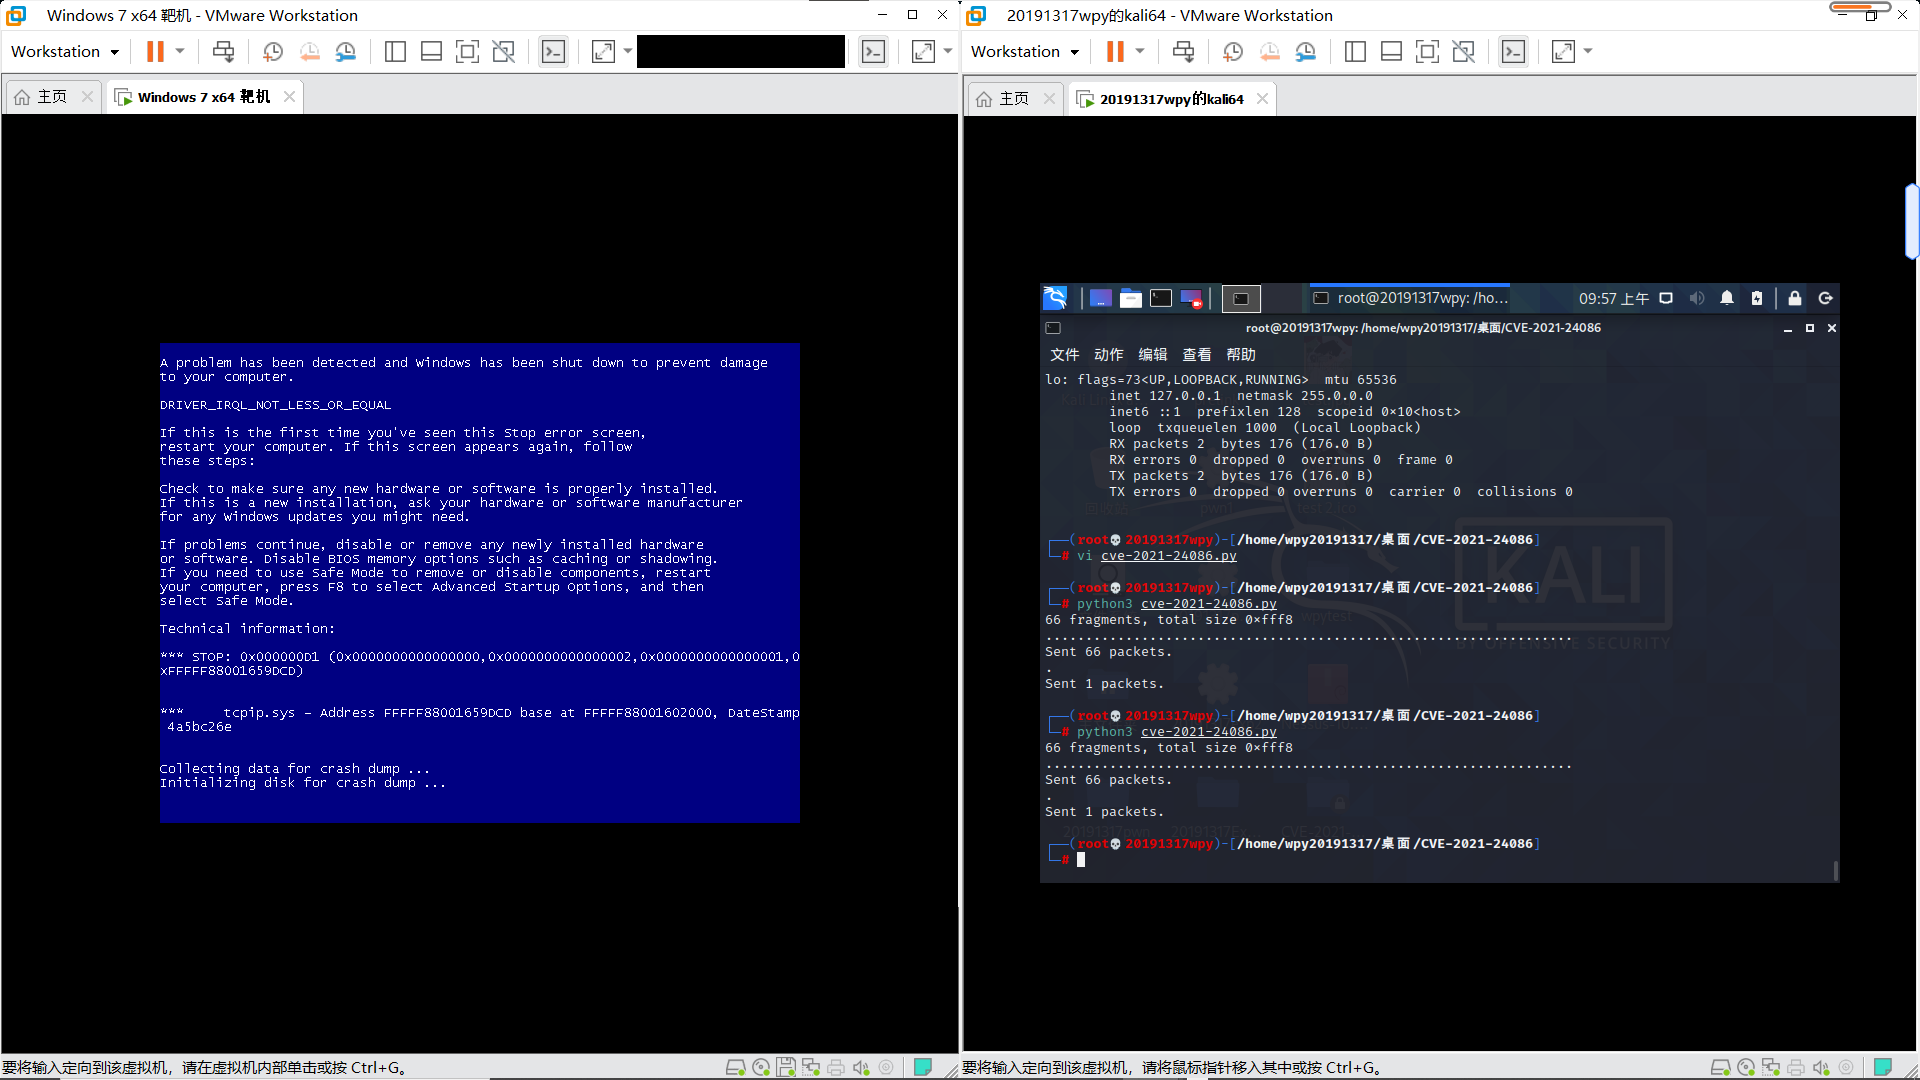Enter full screen mode for Windows 7 VM
The width and height of the screenshot is (1920, 1080).
pos(467,51)
